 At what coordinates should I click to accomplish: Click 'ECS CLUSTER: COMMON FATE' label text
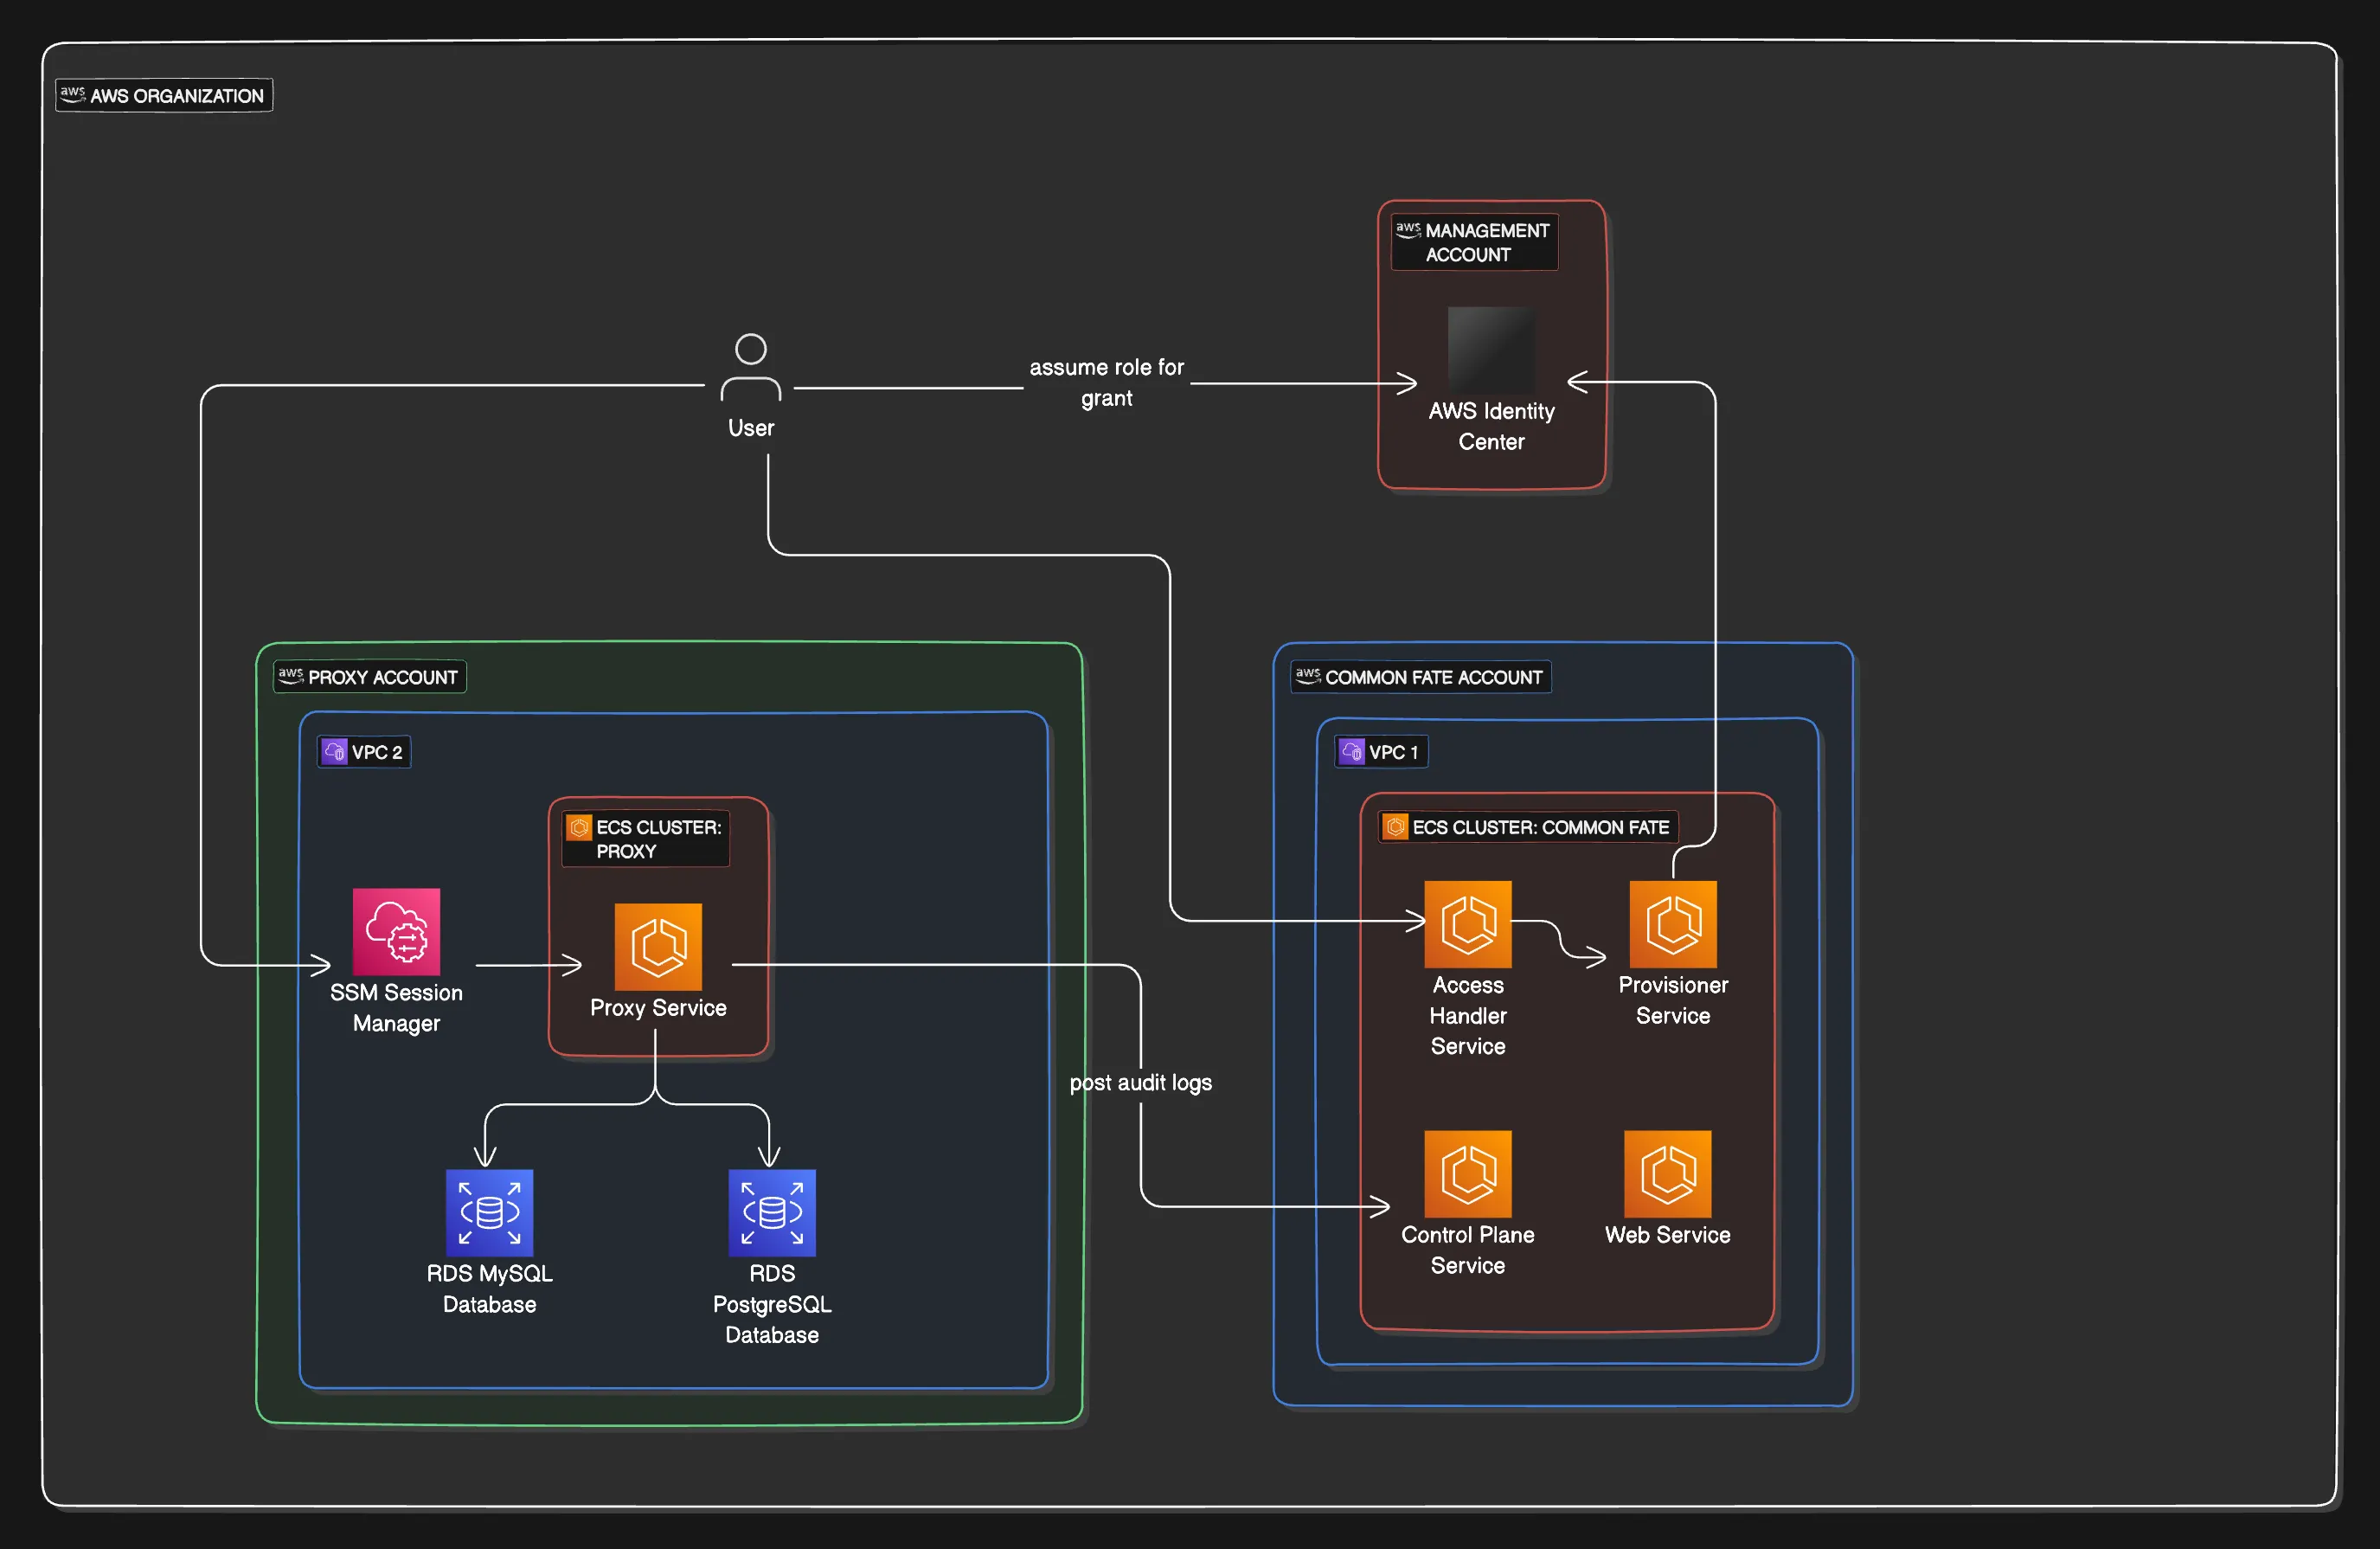coord(1541,827)
